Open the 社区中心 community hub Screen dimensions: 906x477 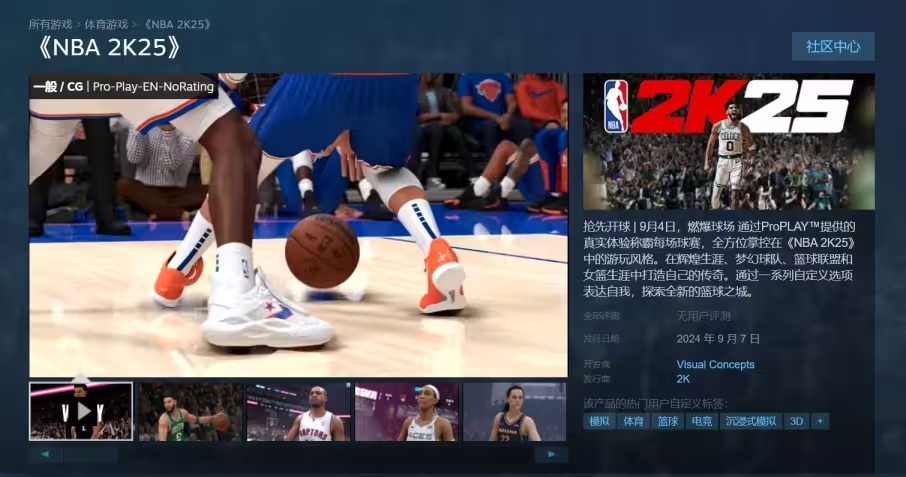point(833,47)
